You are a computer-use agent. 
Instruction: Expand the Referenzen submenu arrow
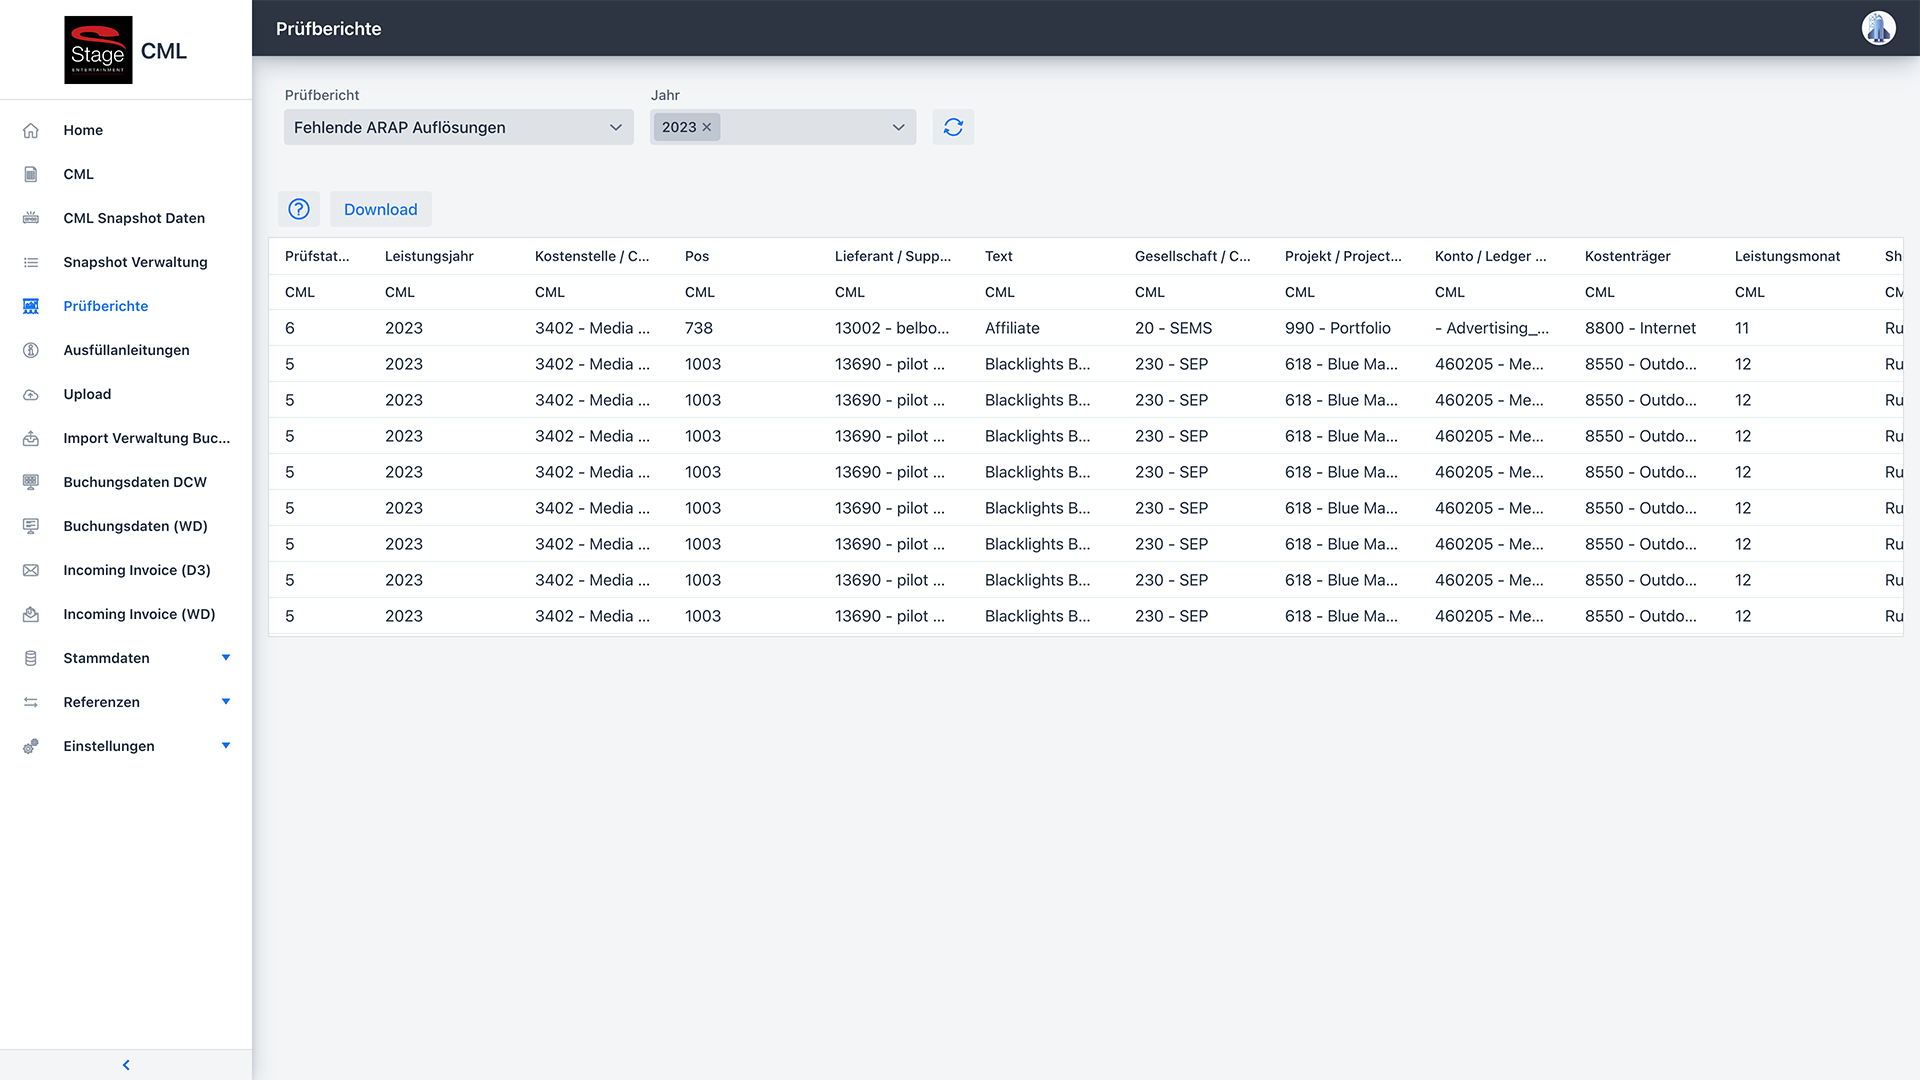(x=226, y=702)
